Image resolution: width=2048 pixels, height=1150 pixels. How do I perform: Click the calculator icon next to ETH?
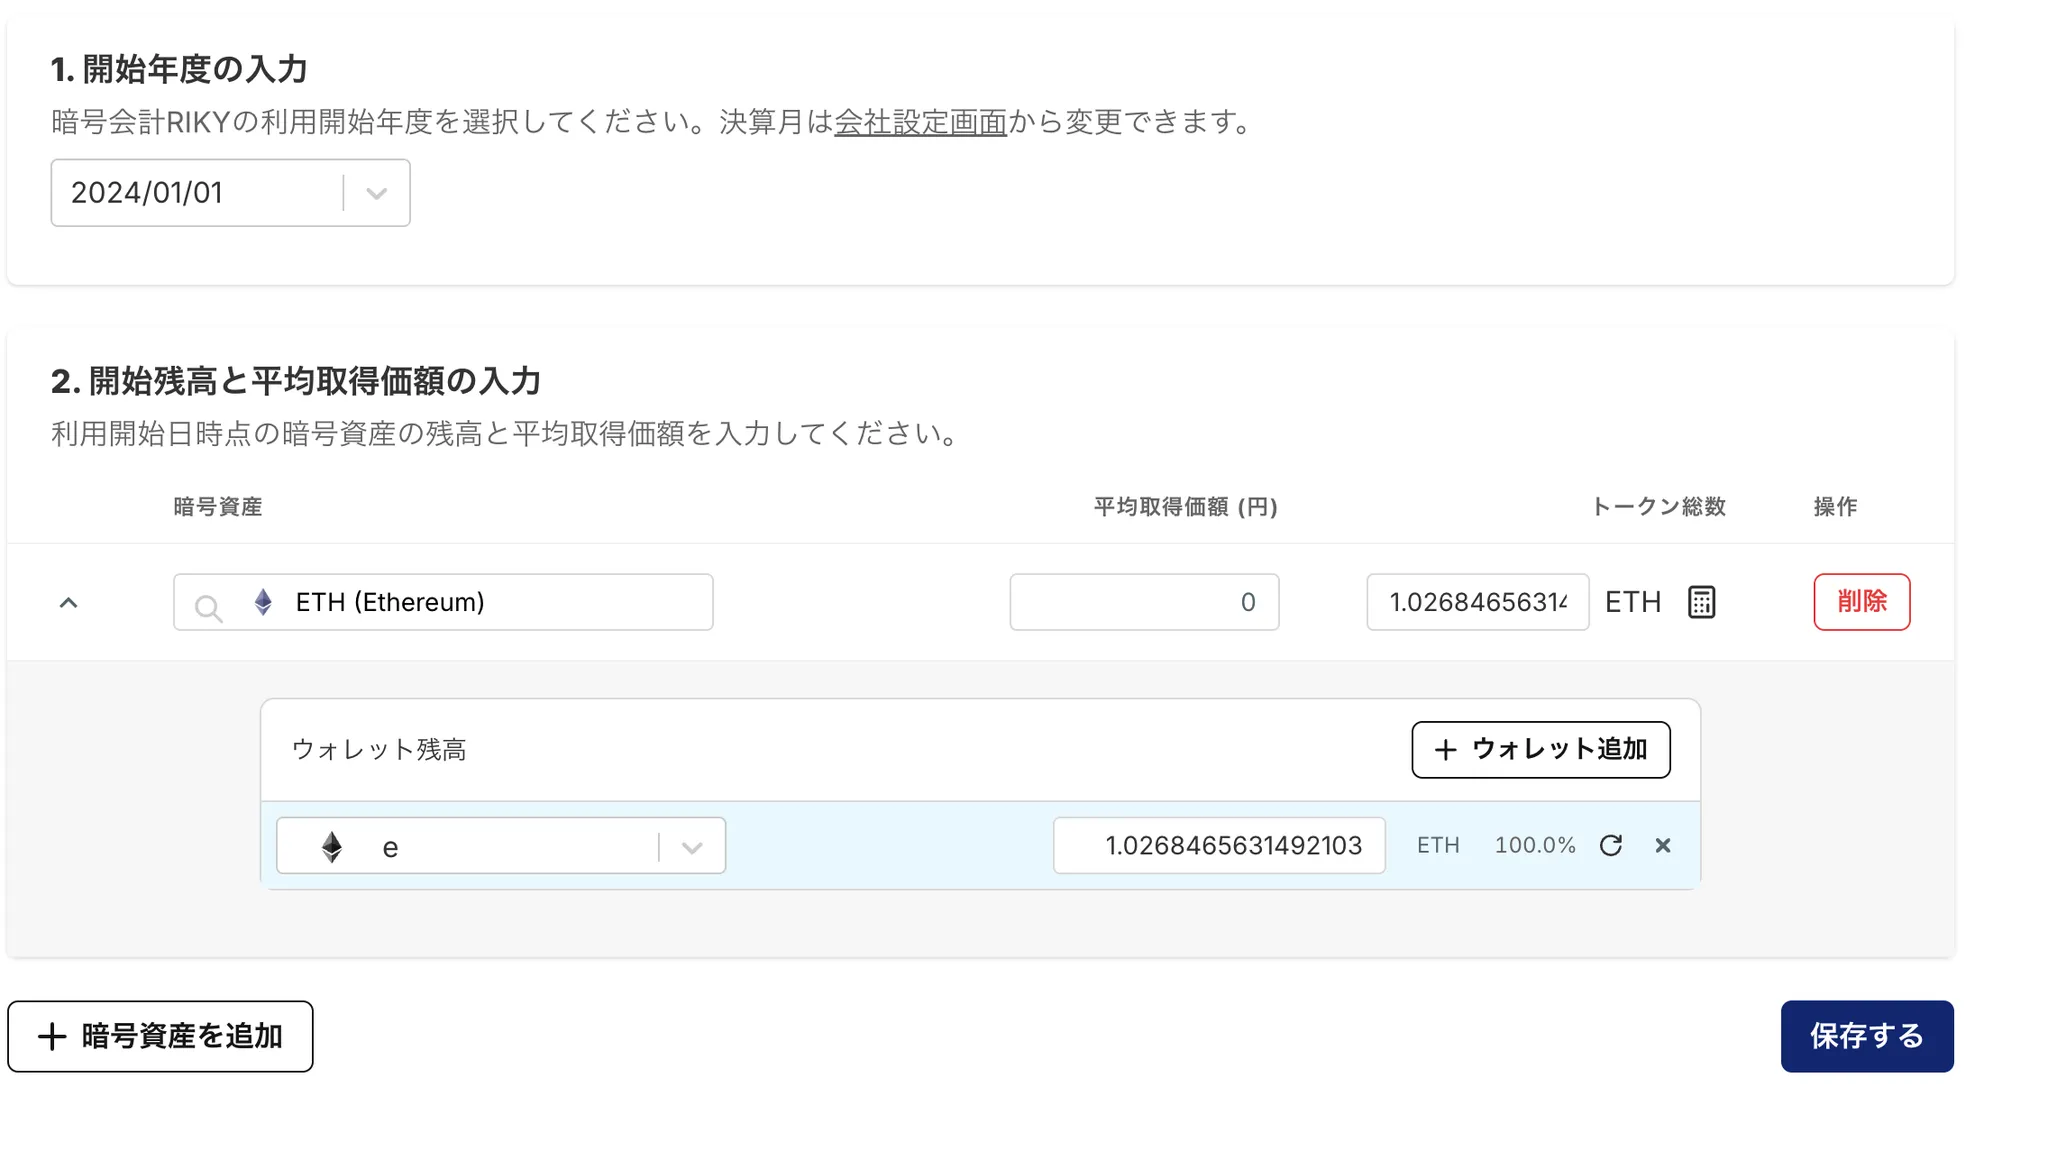[1701, 602]
